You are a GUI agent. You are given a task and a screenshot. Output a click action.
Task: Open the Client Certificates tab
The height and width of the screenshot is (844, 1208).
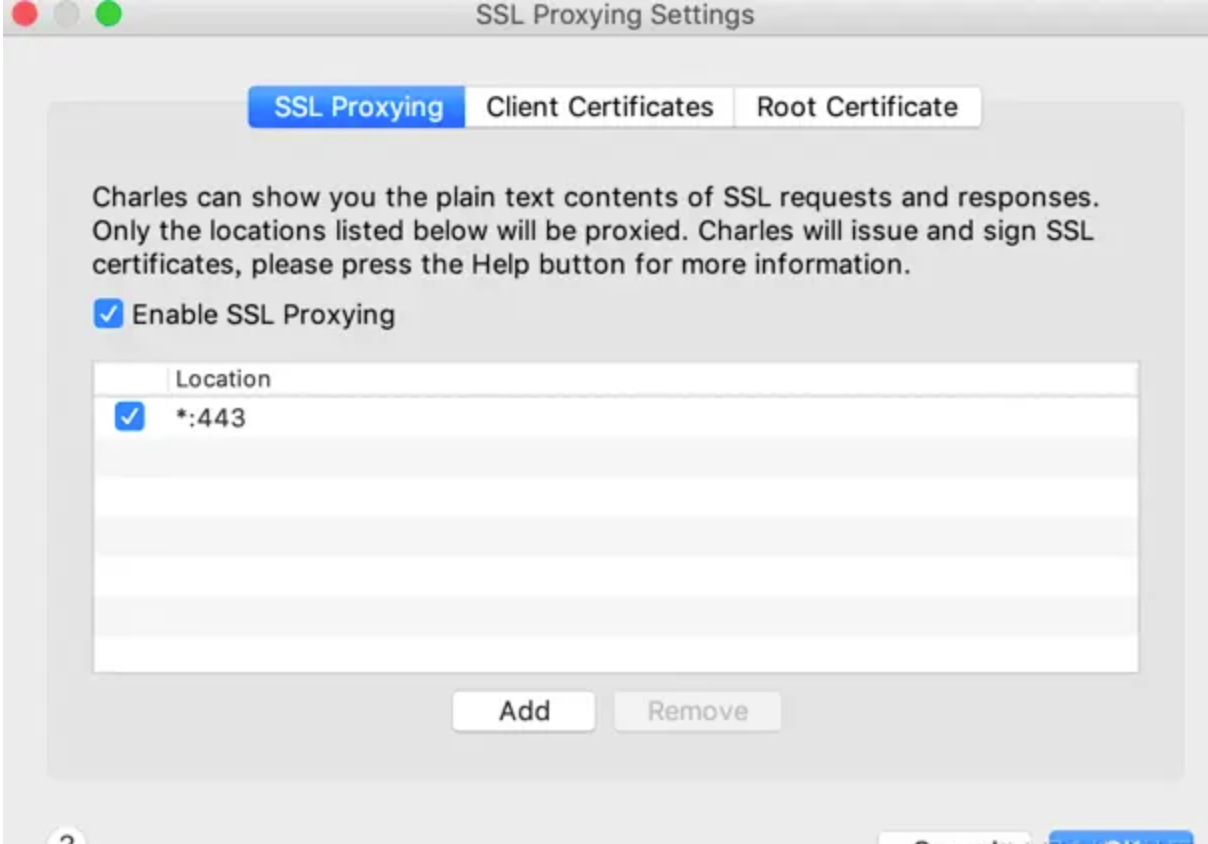pyautogui.click(x=600, y=107)
